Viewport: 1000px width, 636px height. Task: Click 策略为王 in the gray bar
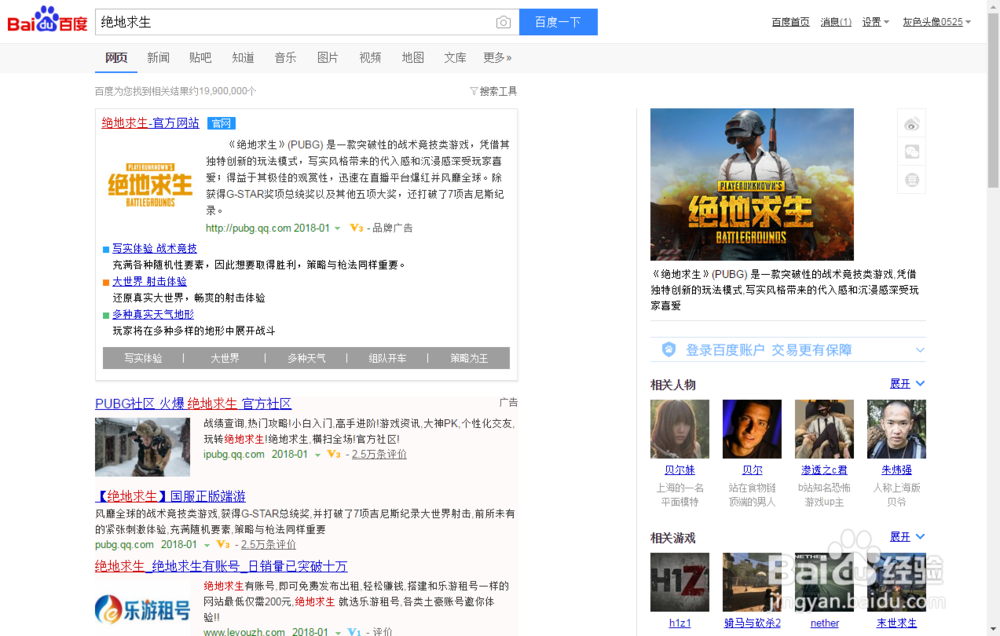point(469,359)
